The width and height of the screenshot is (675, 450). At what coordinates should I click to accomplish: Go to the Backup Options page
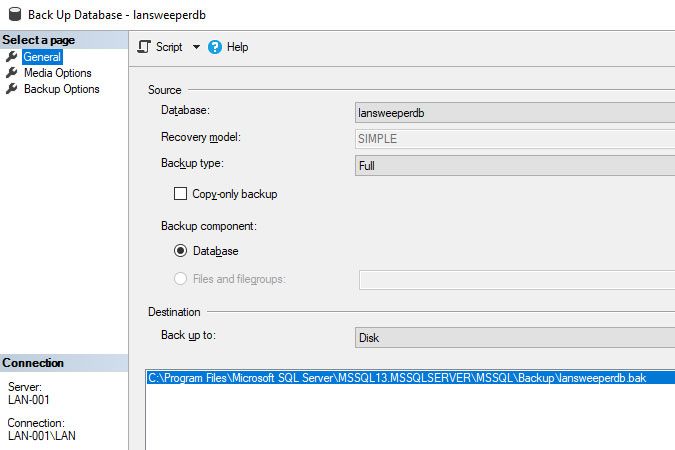pos(61,89)
